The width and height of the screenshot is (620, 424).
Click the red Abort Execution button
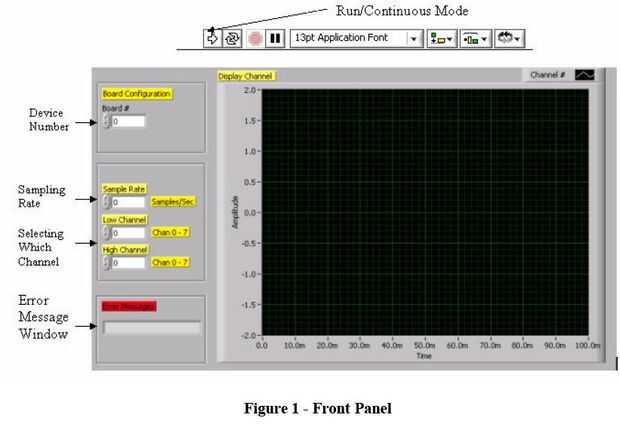[x=255, y=38]
